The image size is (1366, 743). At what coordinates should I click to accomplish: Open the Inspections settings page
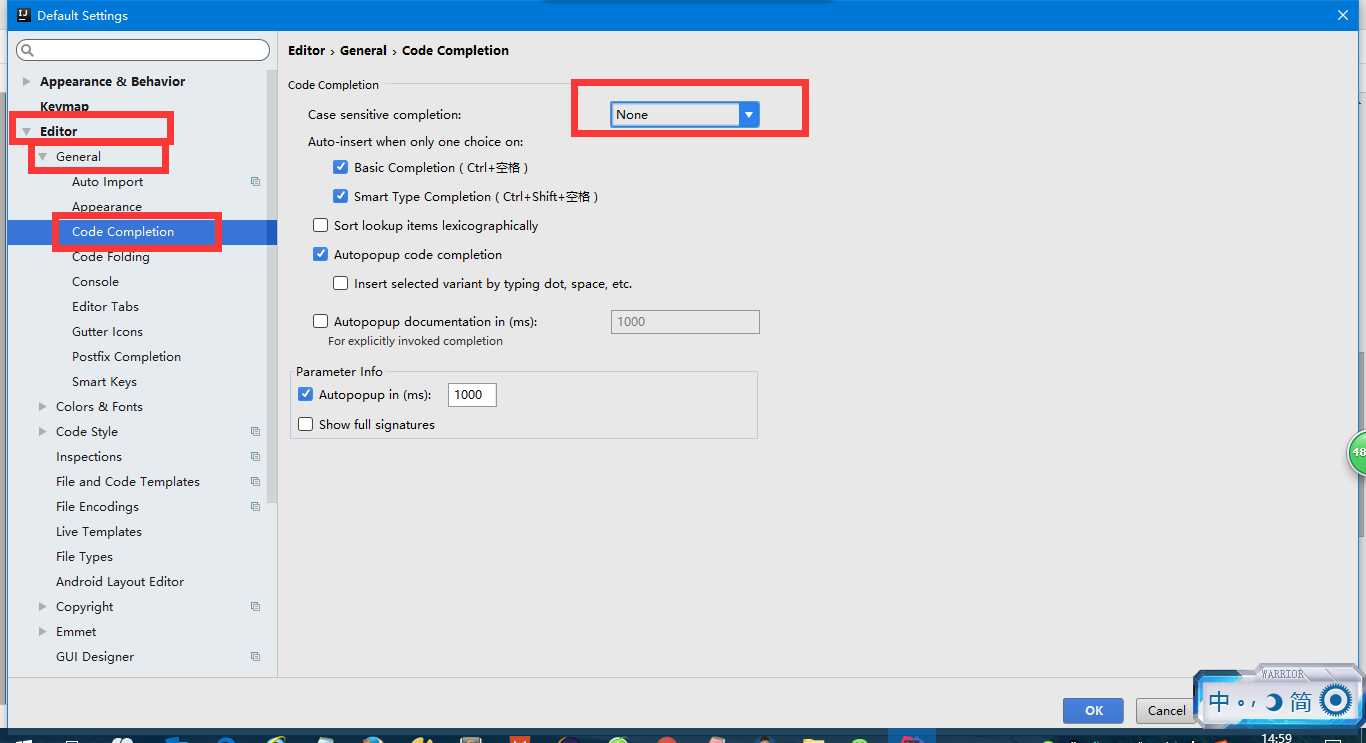click(89, 457)
